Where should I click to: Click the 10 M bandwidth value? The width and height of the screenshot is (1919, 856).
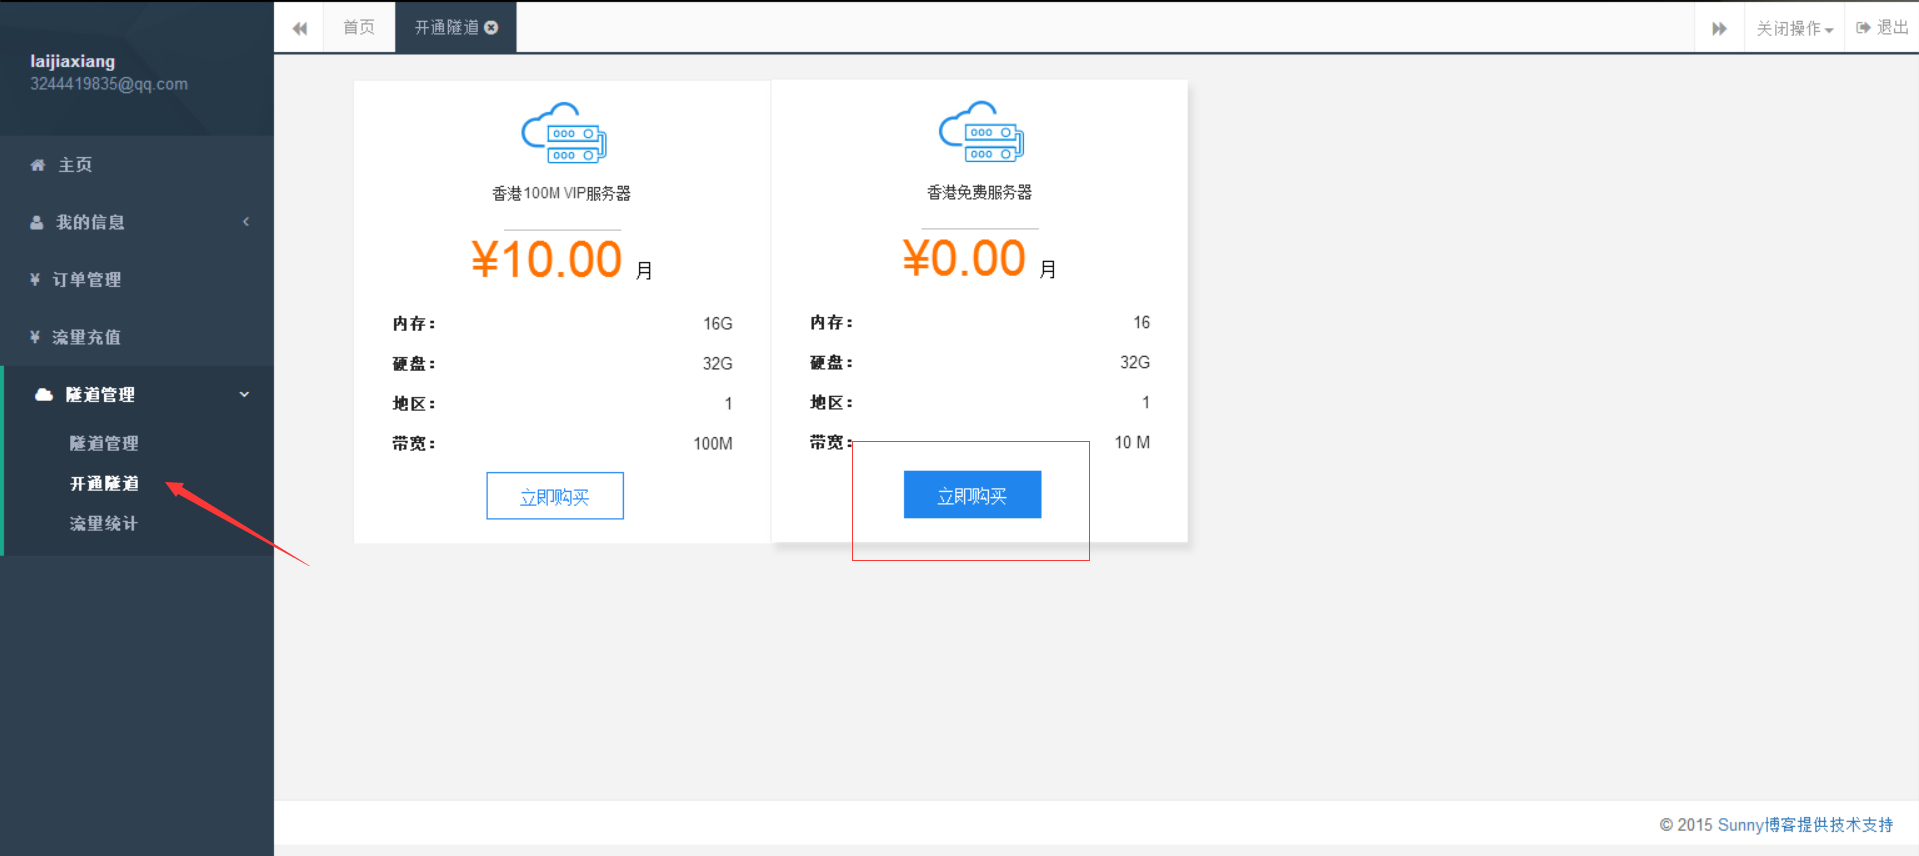(x=1132, y=442)
